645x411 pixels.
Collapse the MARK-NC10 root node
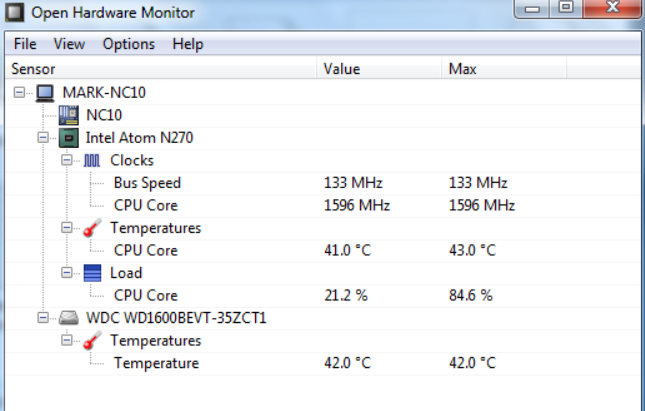pos(19,92)
